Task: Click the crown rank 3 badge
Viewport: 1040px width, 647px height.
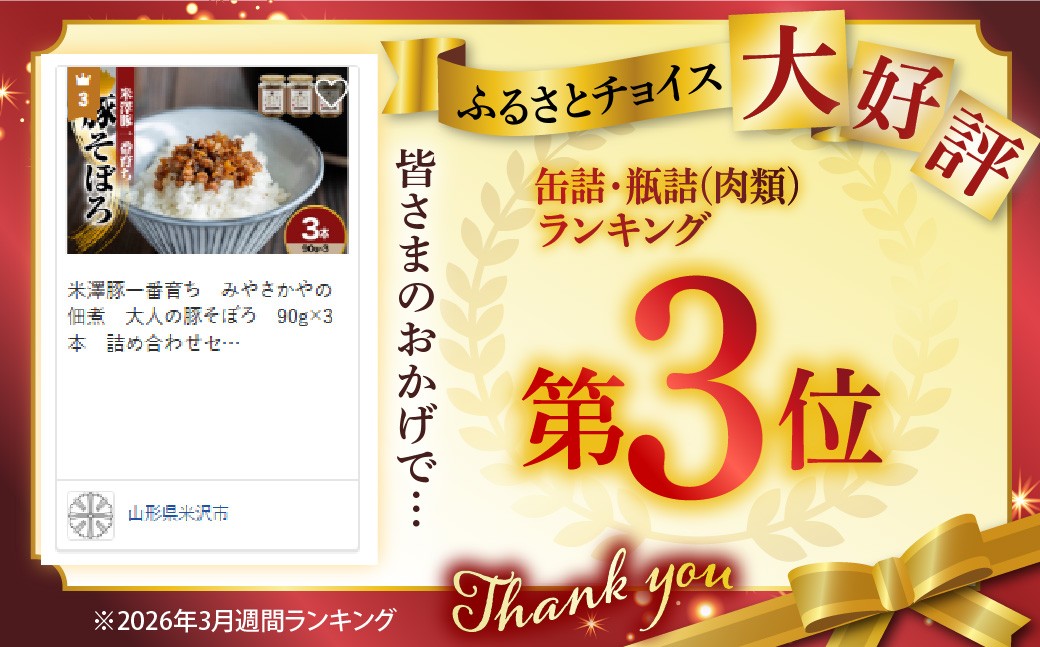Action: tap(83, 92)
